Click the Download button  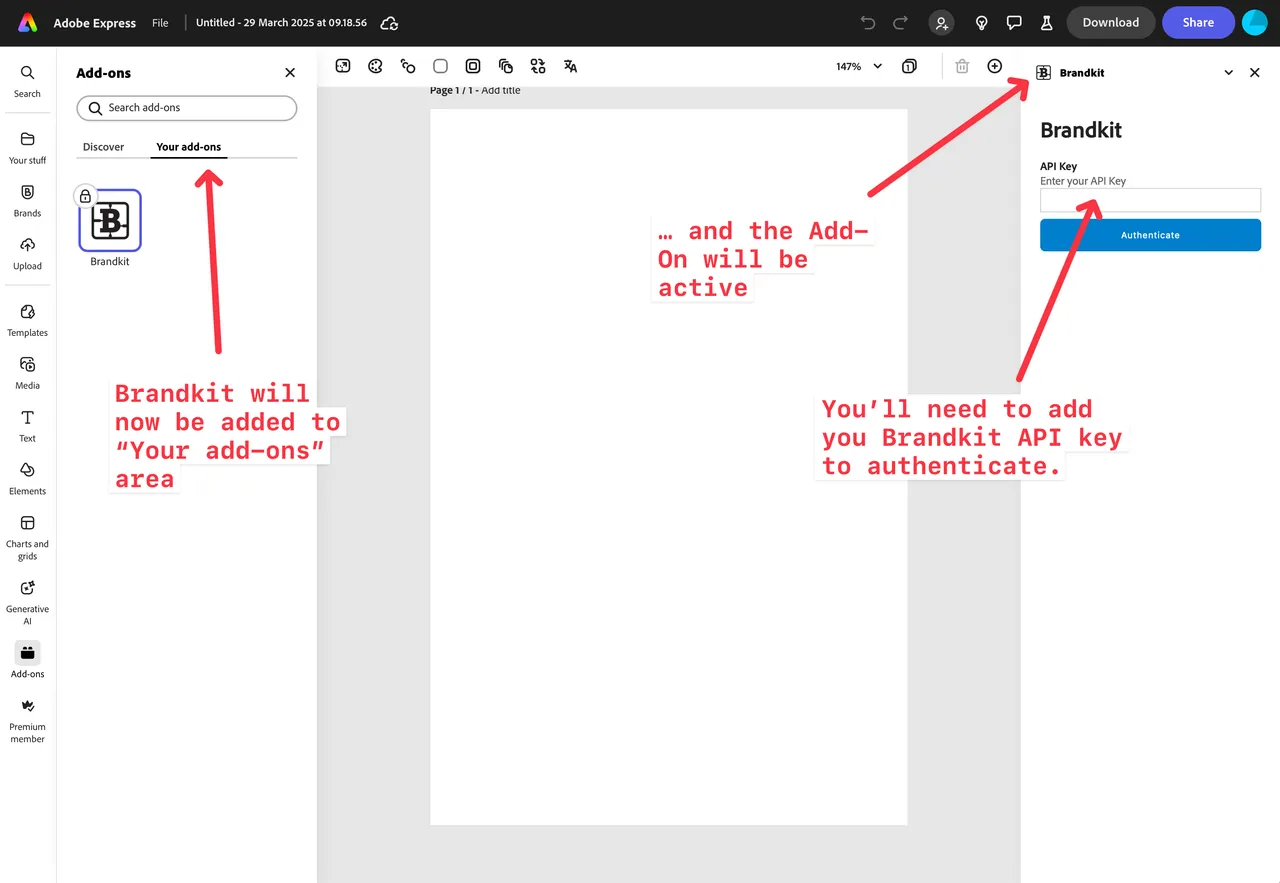pos(1111,22)
